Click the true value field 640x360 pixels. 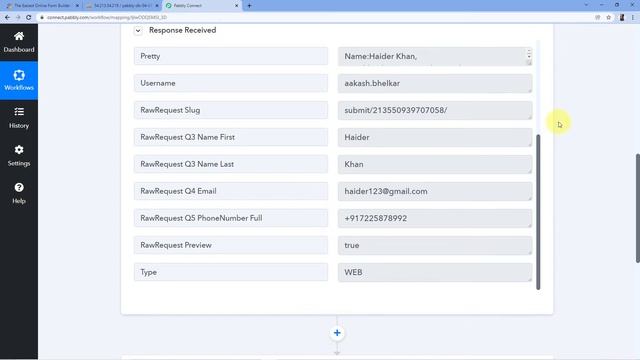click(435, 245)
